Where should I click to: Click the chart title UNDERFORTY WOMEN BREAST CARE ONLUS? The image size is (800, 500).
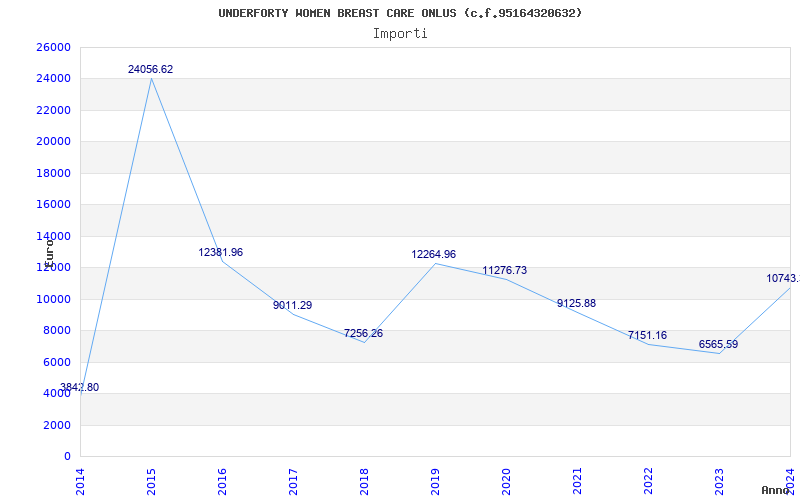pos(400,13)
